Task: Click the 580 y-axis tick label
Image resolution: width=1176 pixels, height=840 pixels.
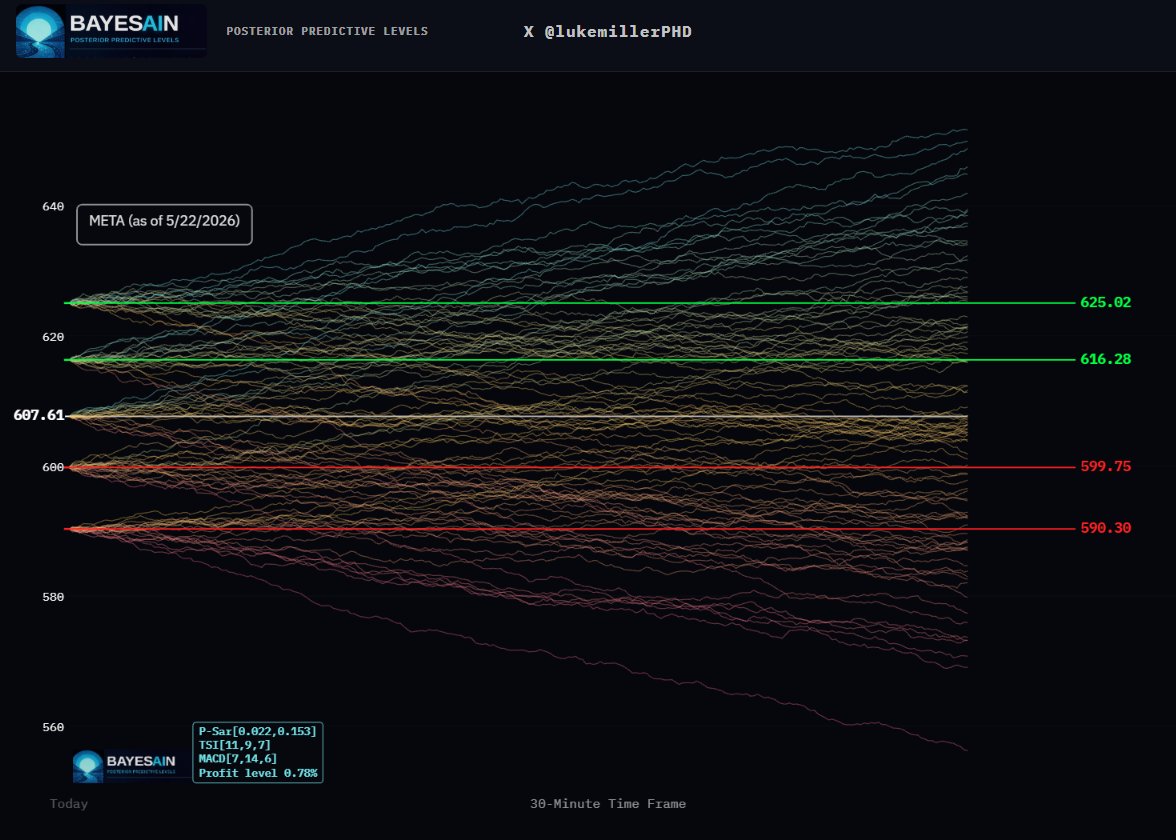Action: pos(53,597)
